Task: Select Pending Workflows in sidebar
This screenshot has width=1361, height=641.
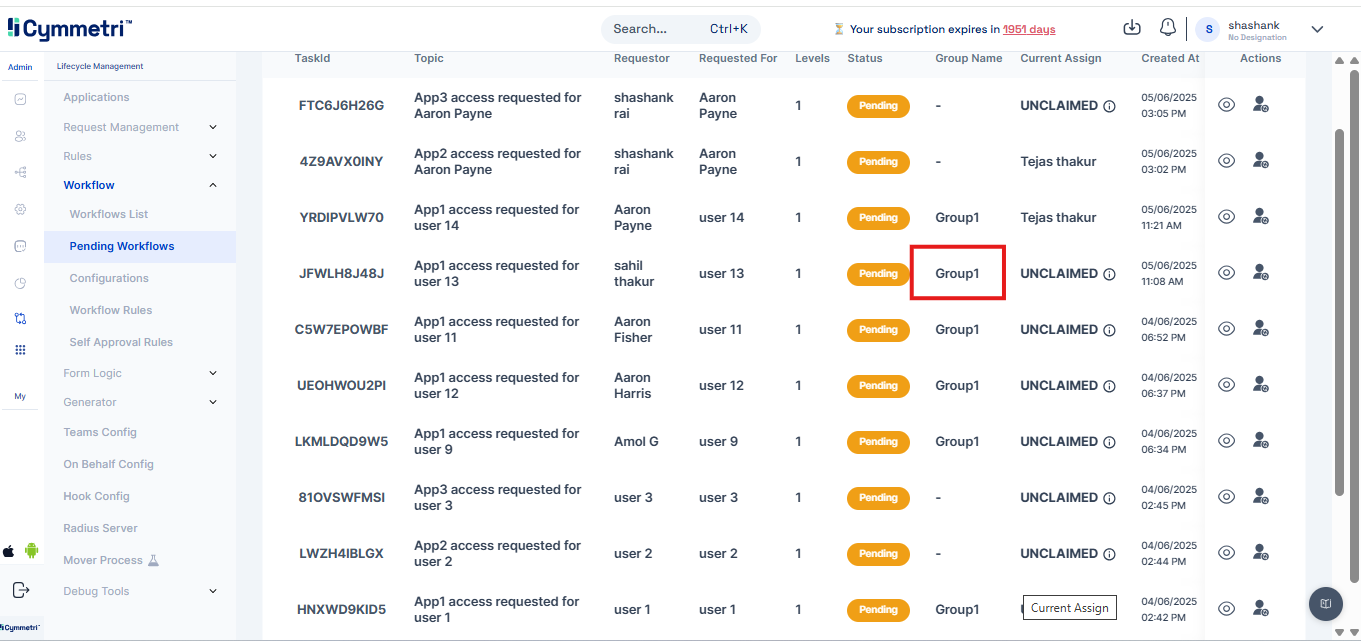Action: [x=140, y=246]
